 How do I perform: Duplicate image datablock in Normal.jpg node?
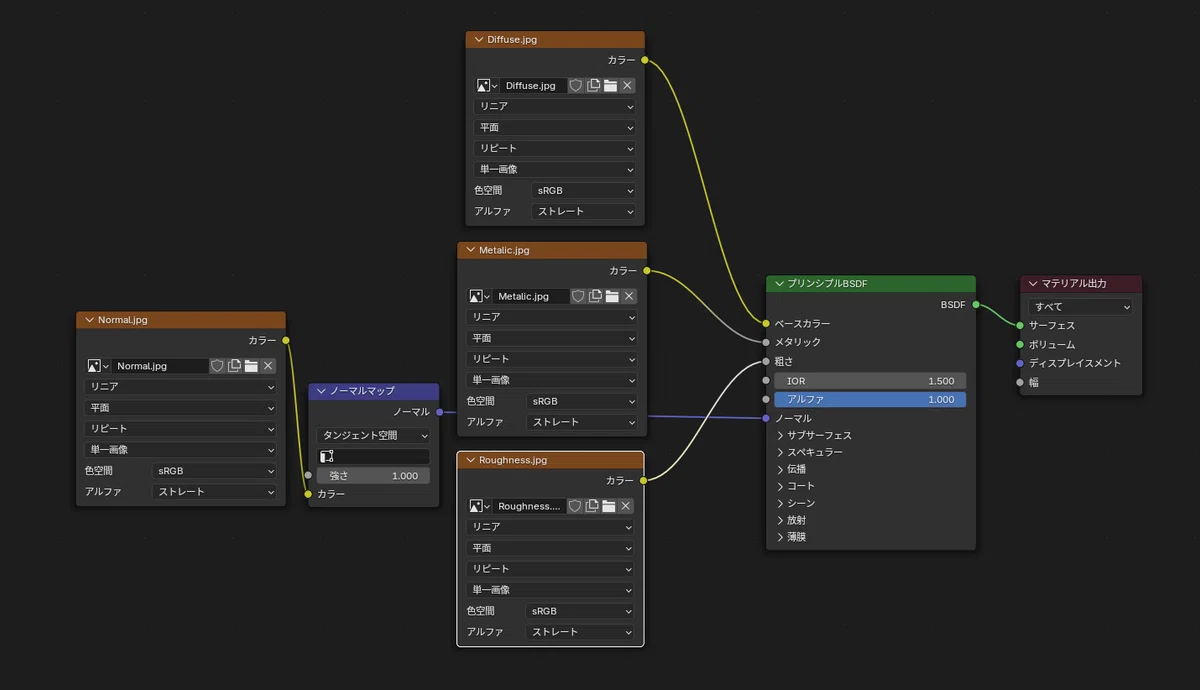pos(234,366)
